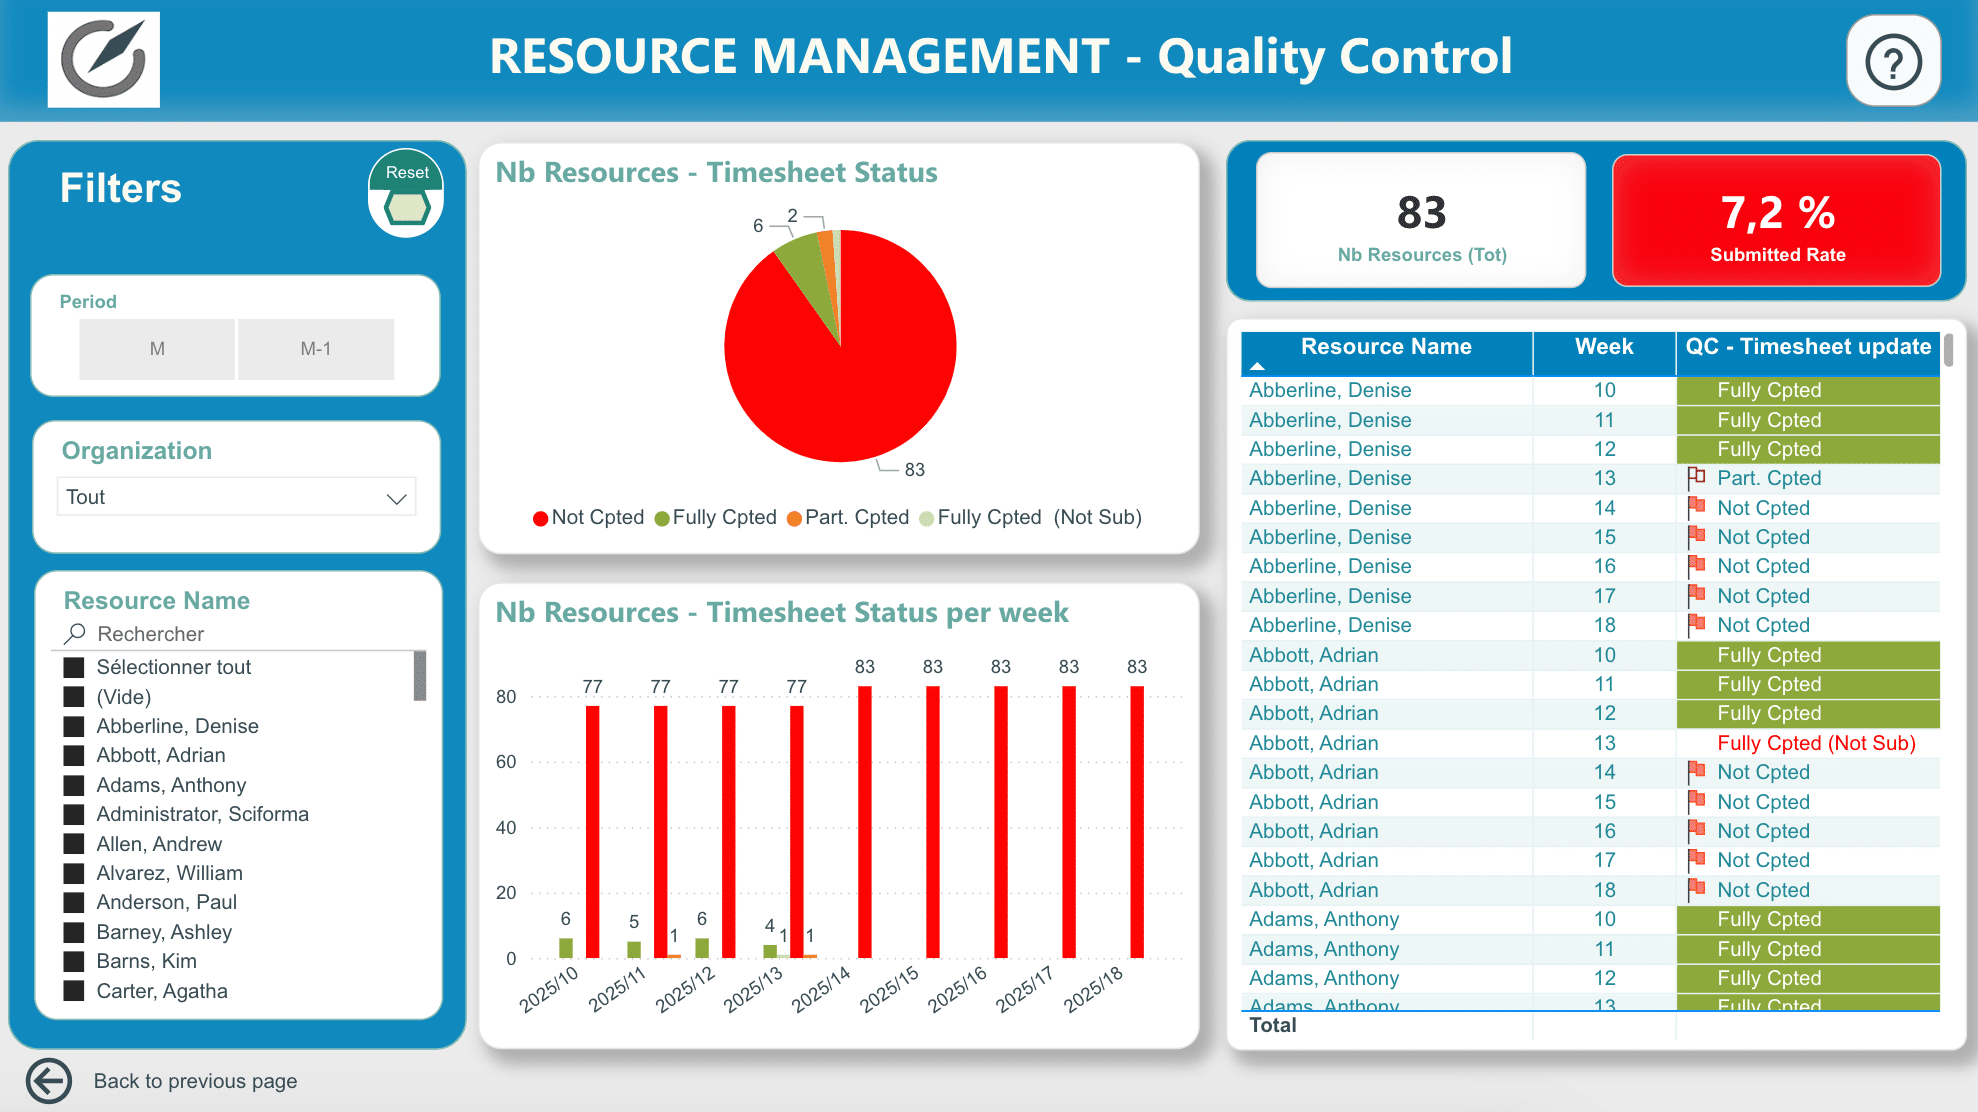Sort by QC - Timesheet update header
1978x1112 pixels.
[1808, 347]
